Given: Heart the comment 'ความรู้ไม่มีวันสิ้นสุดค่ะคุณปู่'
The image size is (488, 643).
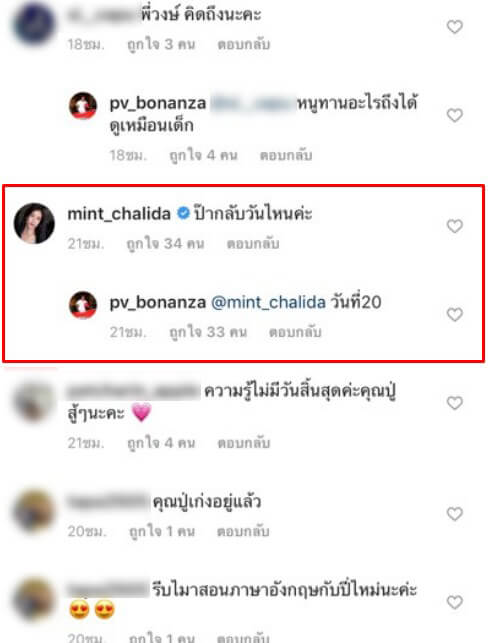Looking at the screenshot, I should (x=454, y=403).
